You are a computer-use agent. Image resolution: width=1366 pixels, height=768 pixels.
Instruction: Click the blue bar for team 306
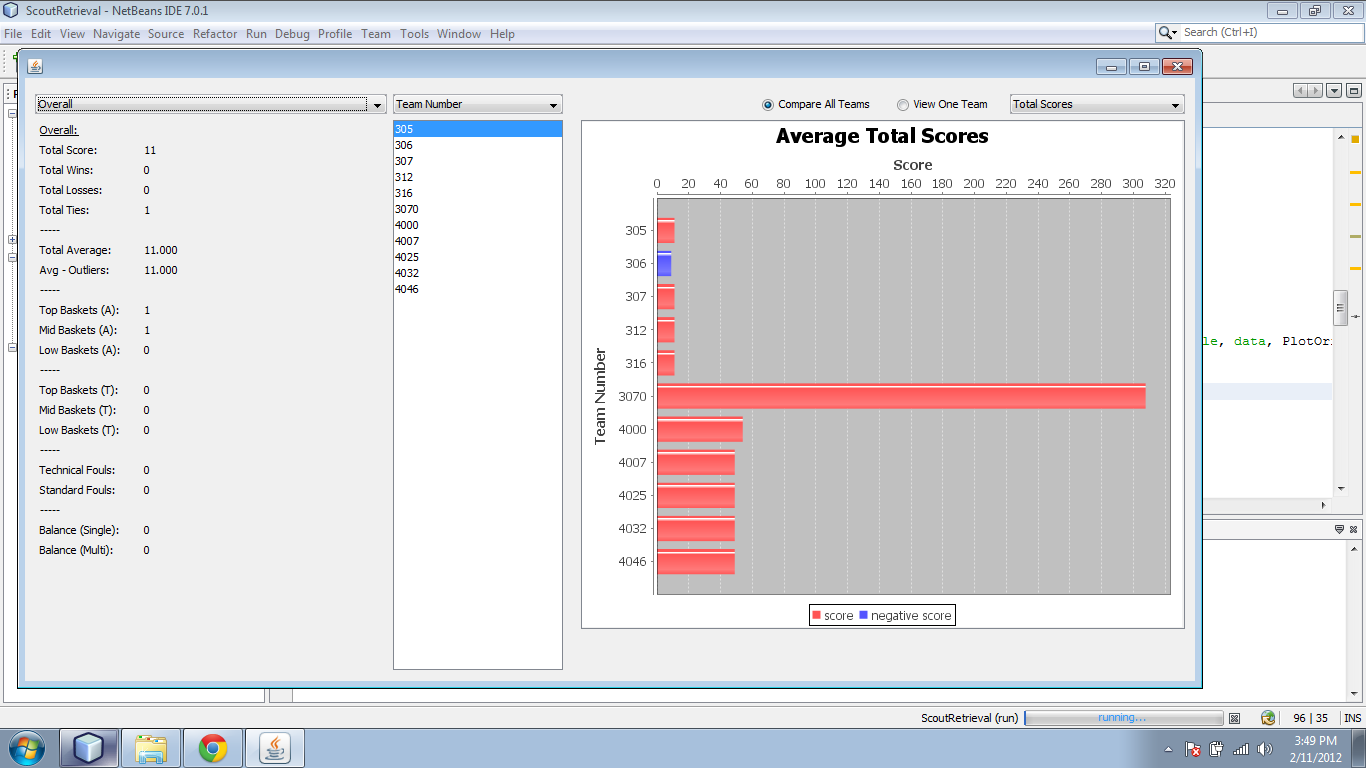tap(664, 264)
